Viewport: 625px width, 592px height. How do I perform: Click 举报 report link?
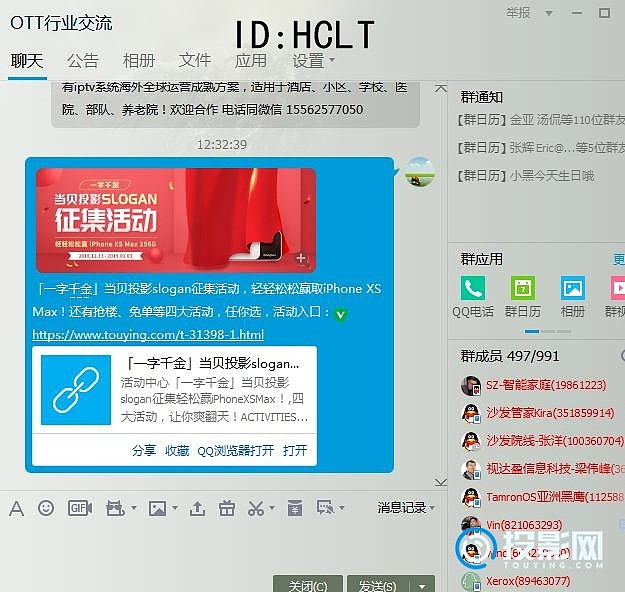coord(518,13)
